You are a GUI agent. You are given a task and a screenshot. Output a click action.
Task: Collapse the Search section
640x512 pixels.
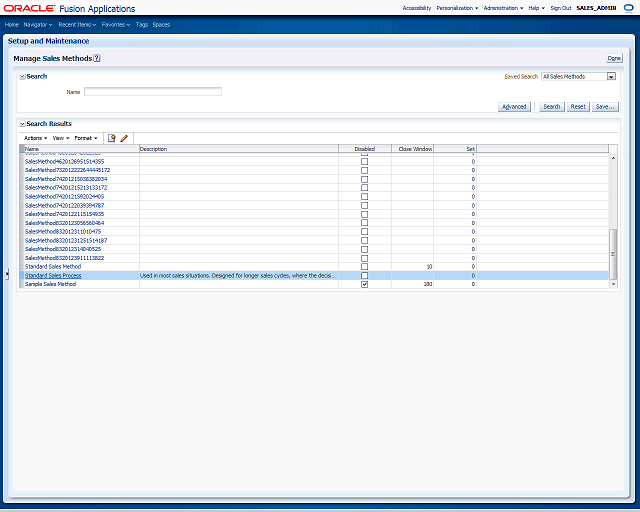[x=22, y=77]
